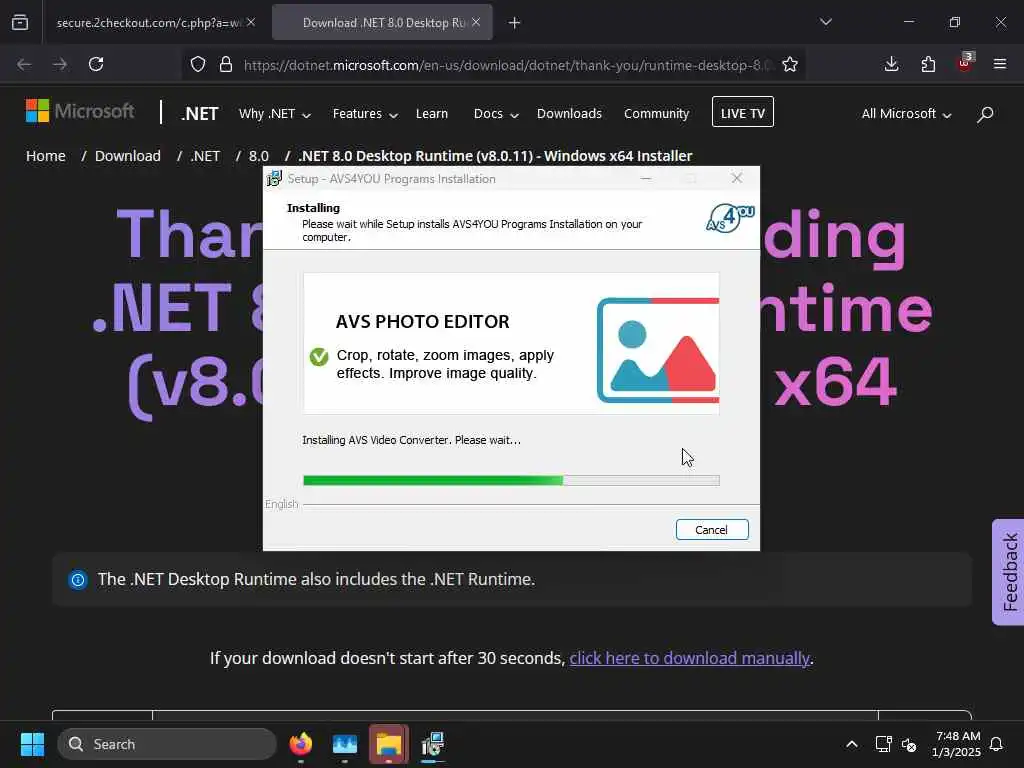The image size is (1024, 768).
Task: Select the Download .NET 8.0 Desktop Runtime tab
Action: coord(382,23)
